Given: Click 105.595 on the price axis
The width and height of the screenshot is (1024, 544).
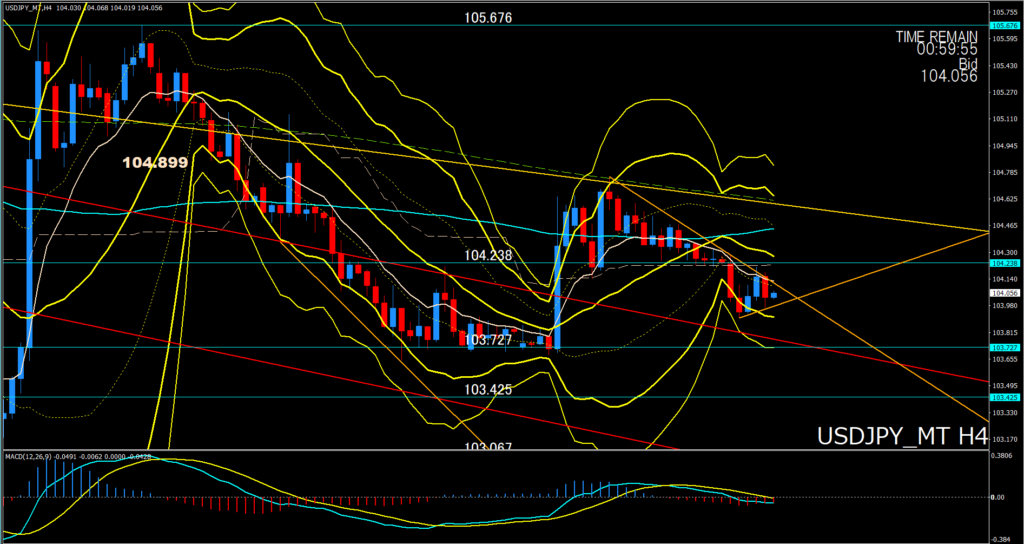Looking at the screenshot, I should coord(1003,39).
